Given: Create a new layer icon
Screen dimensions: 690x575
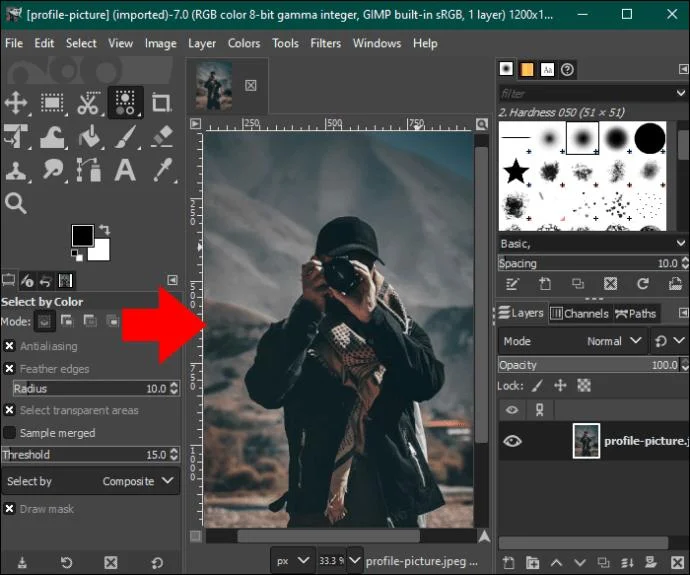Looking at the screenshot, I should tap(509, 562).
